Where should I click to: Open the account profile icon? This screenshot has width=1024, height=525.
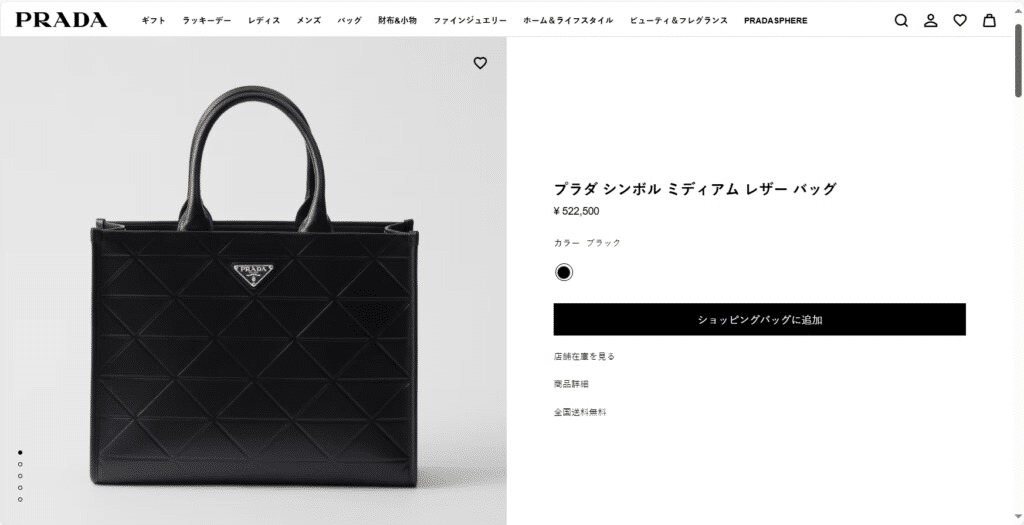[x=931, y=20]
